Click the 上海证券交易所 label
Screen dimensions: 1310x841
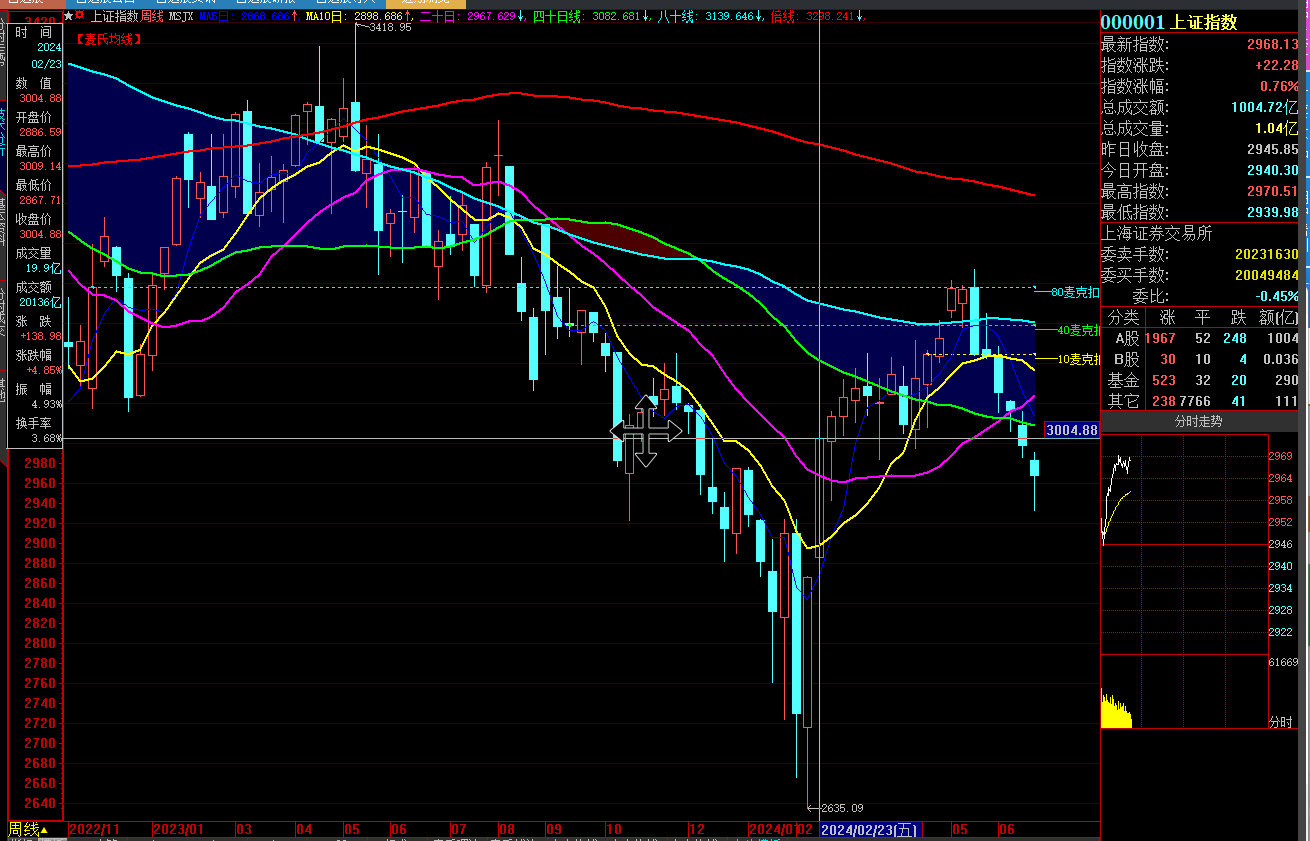pyautogui.click(x=1157, y=233)
